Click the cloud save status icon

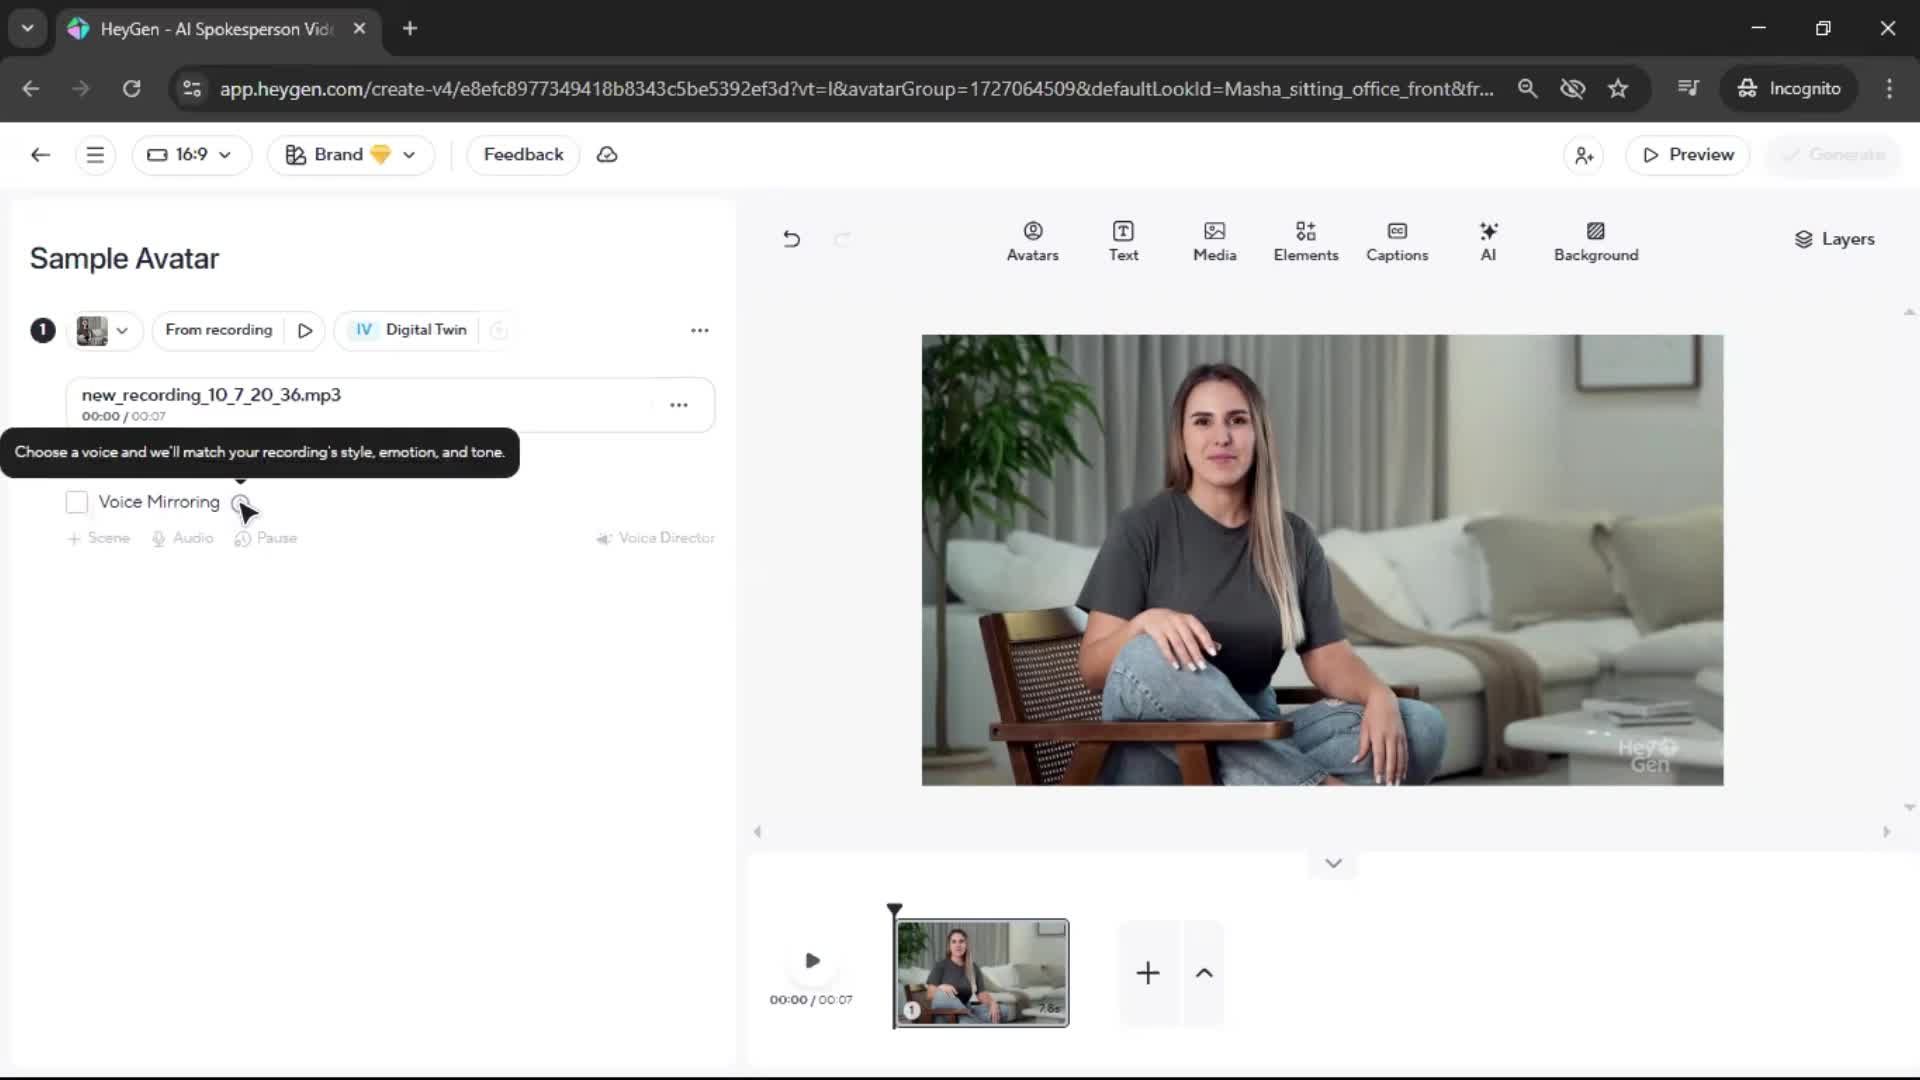[x=607, y=155]
